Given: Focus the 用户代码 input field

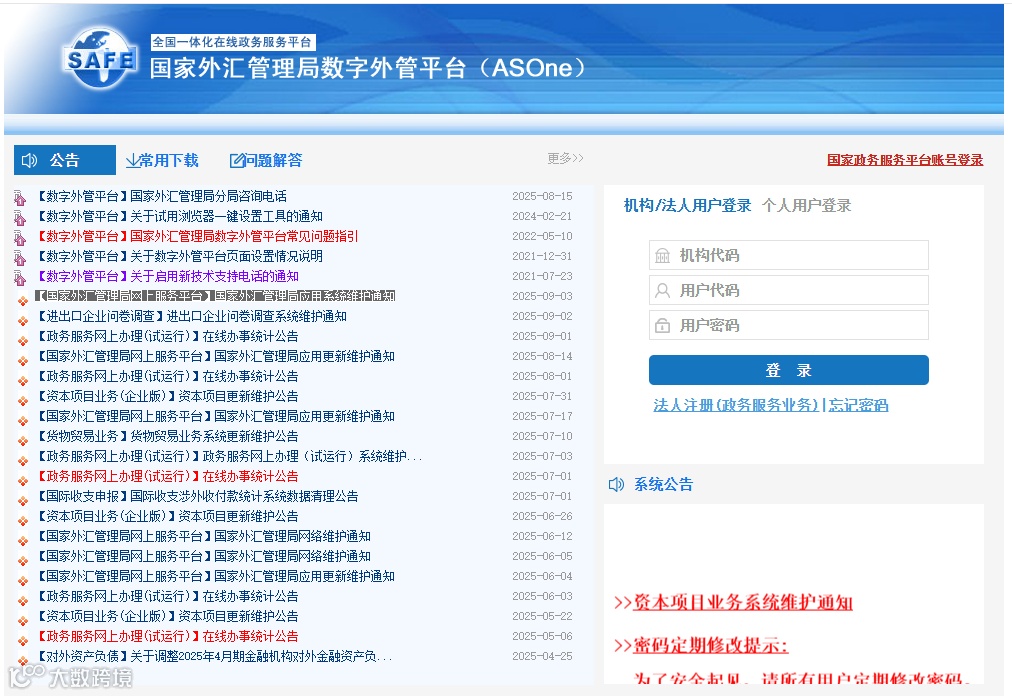Looking at the screenshot, I should point(789,290).
